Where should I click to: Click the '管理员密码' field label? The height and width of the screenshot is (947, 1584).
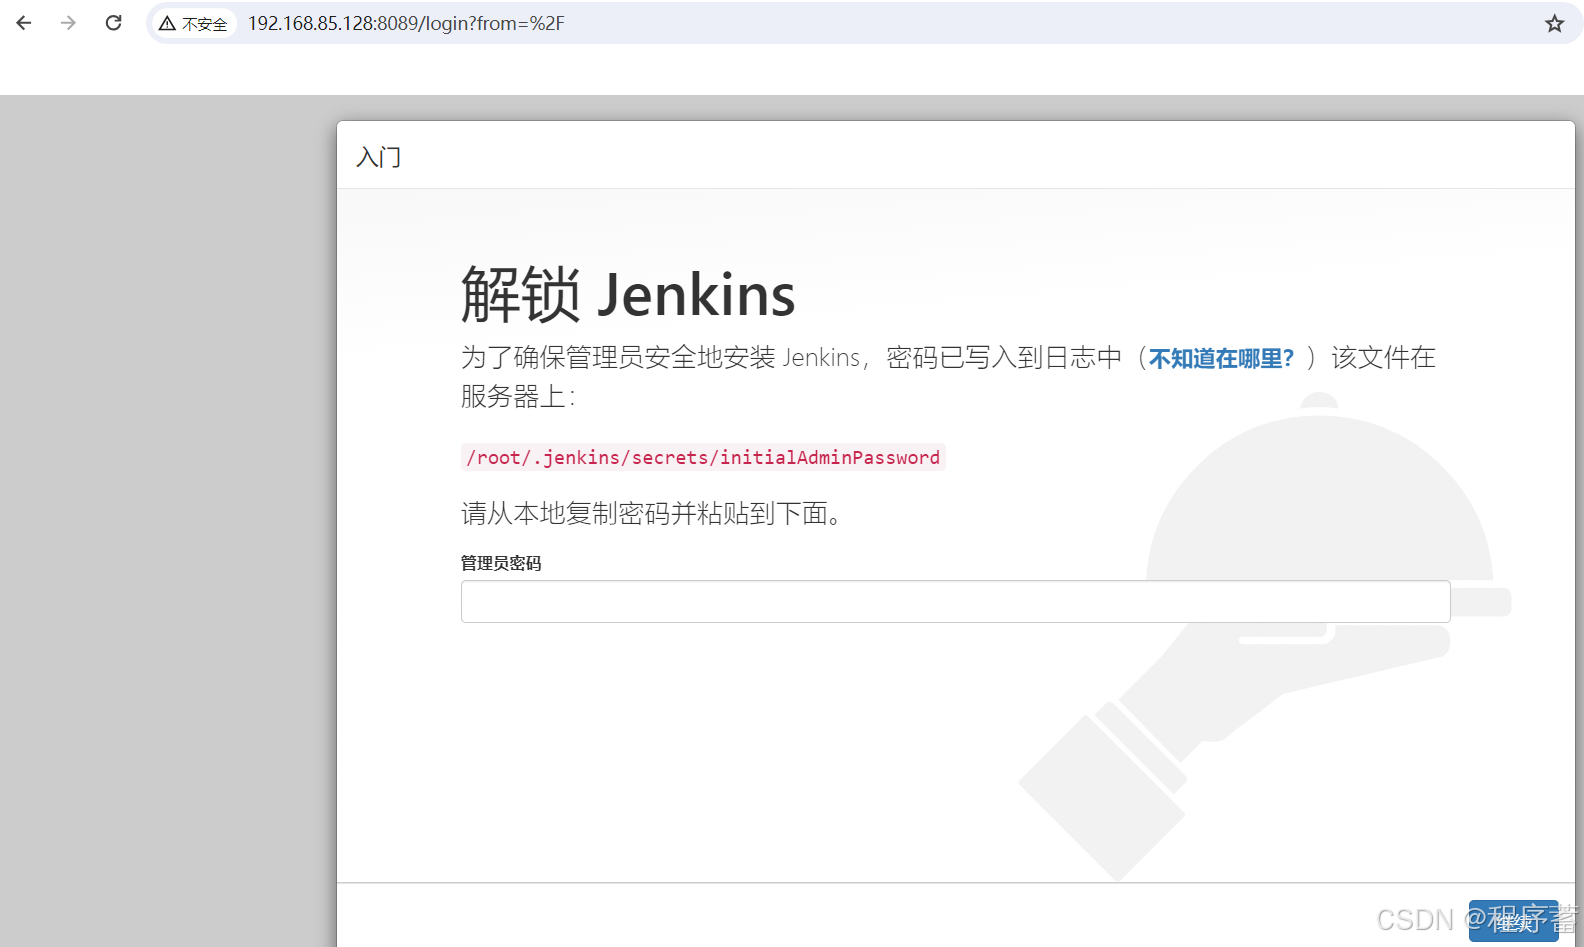click(x=501, y=563)
